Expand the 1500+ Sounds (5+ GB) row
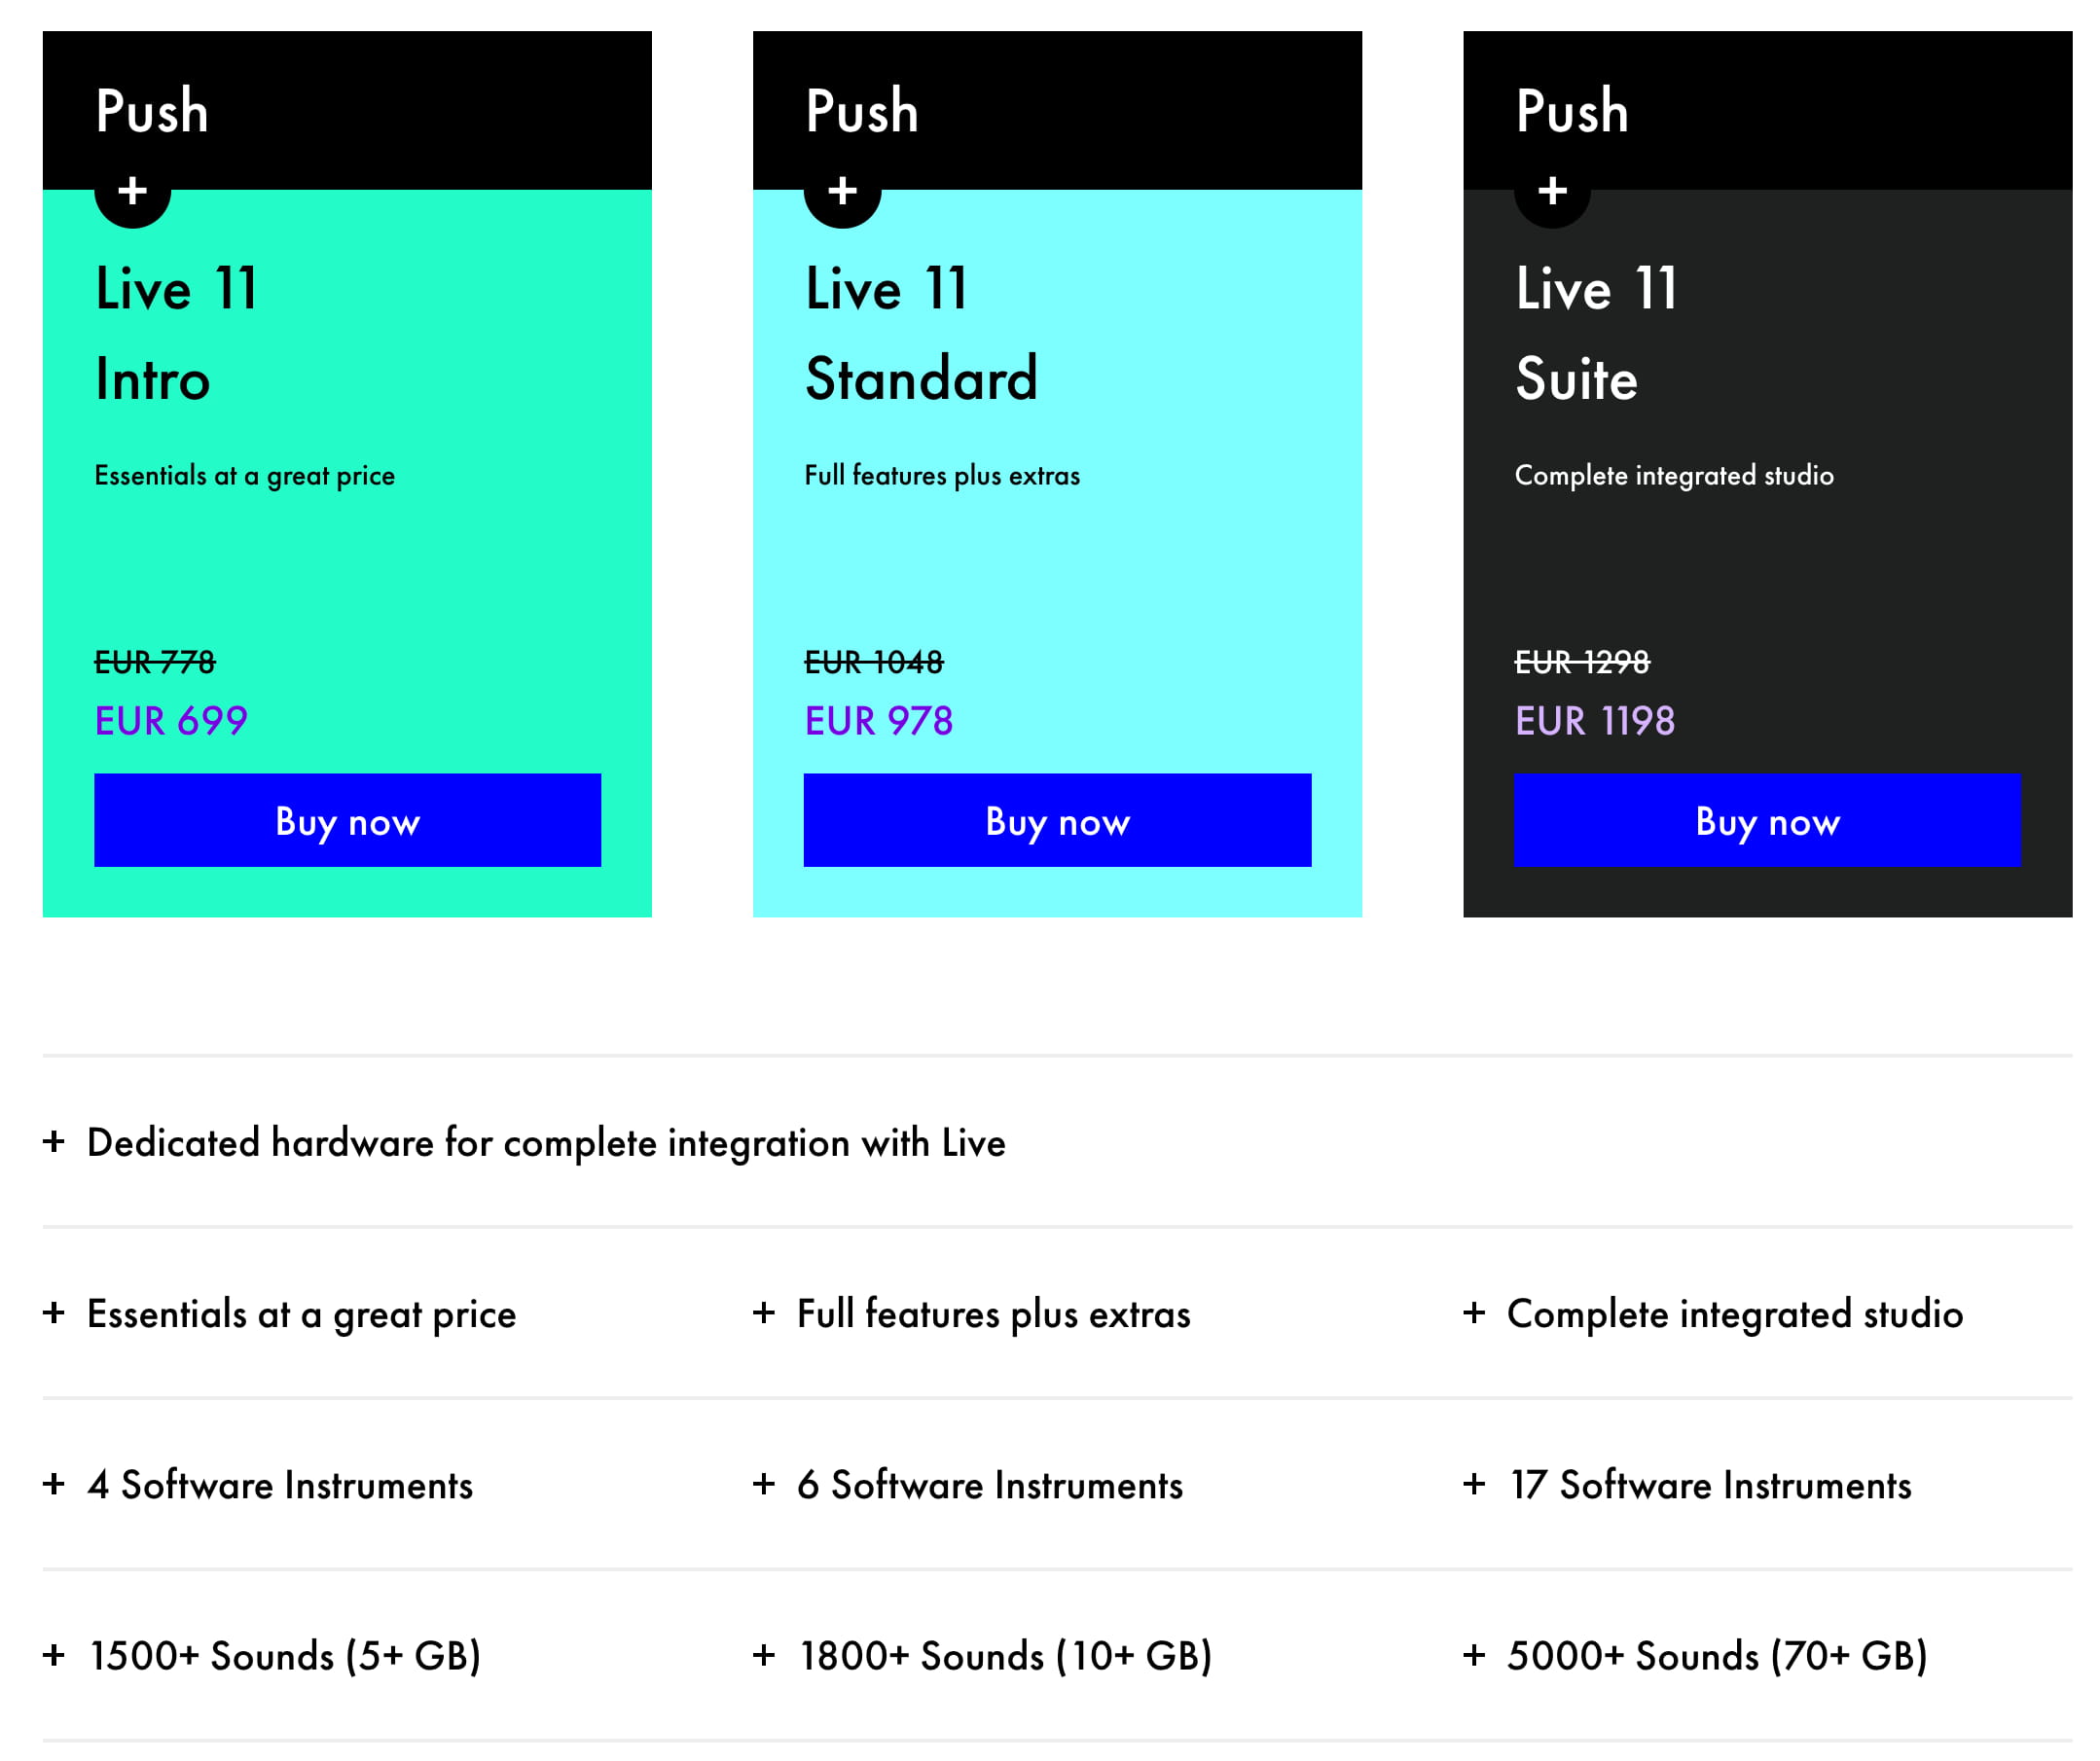 coord(54,1655)
